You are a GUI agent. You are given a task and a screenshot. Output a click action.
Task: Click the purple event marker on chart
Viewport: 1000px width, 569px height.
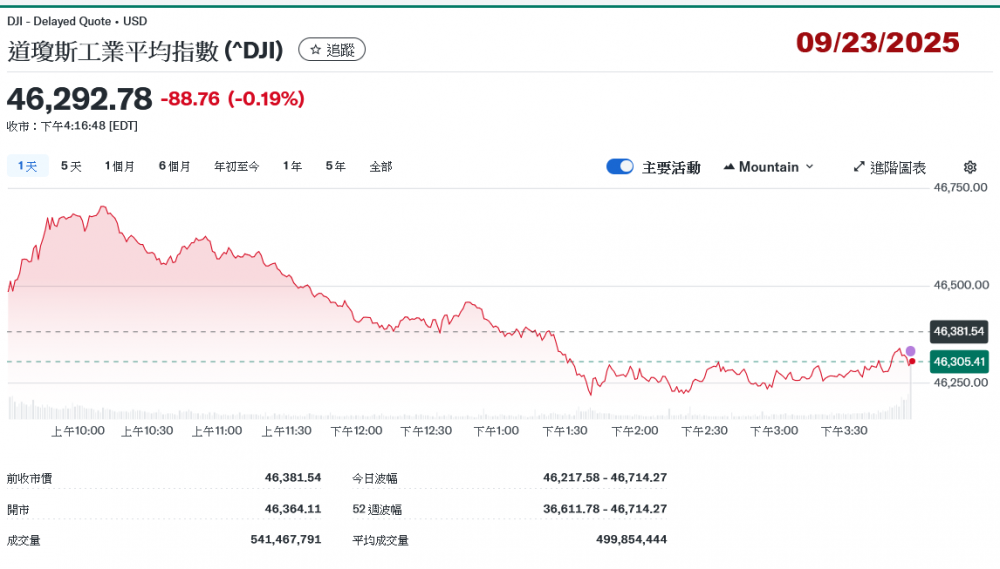pyautogui.click(x=910, y=351)
